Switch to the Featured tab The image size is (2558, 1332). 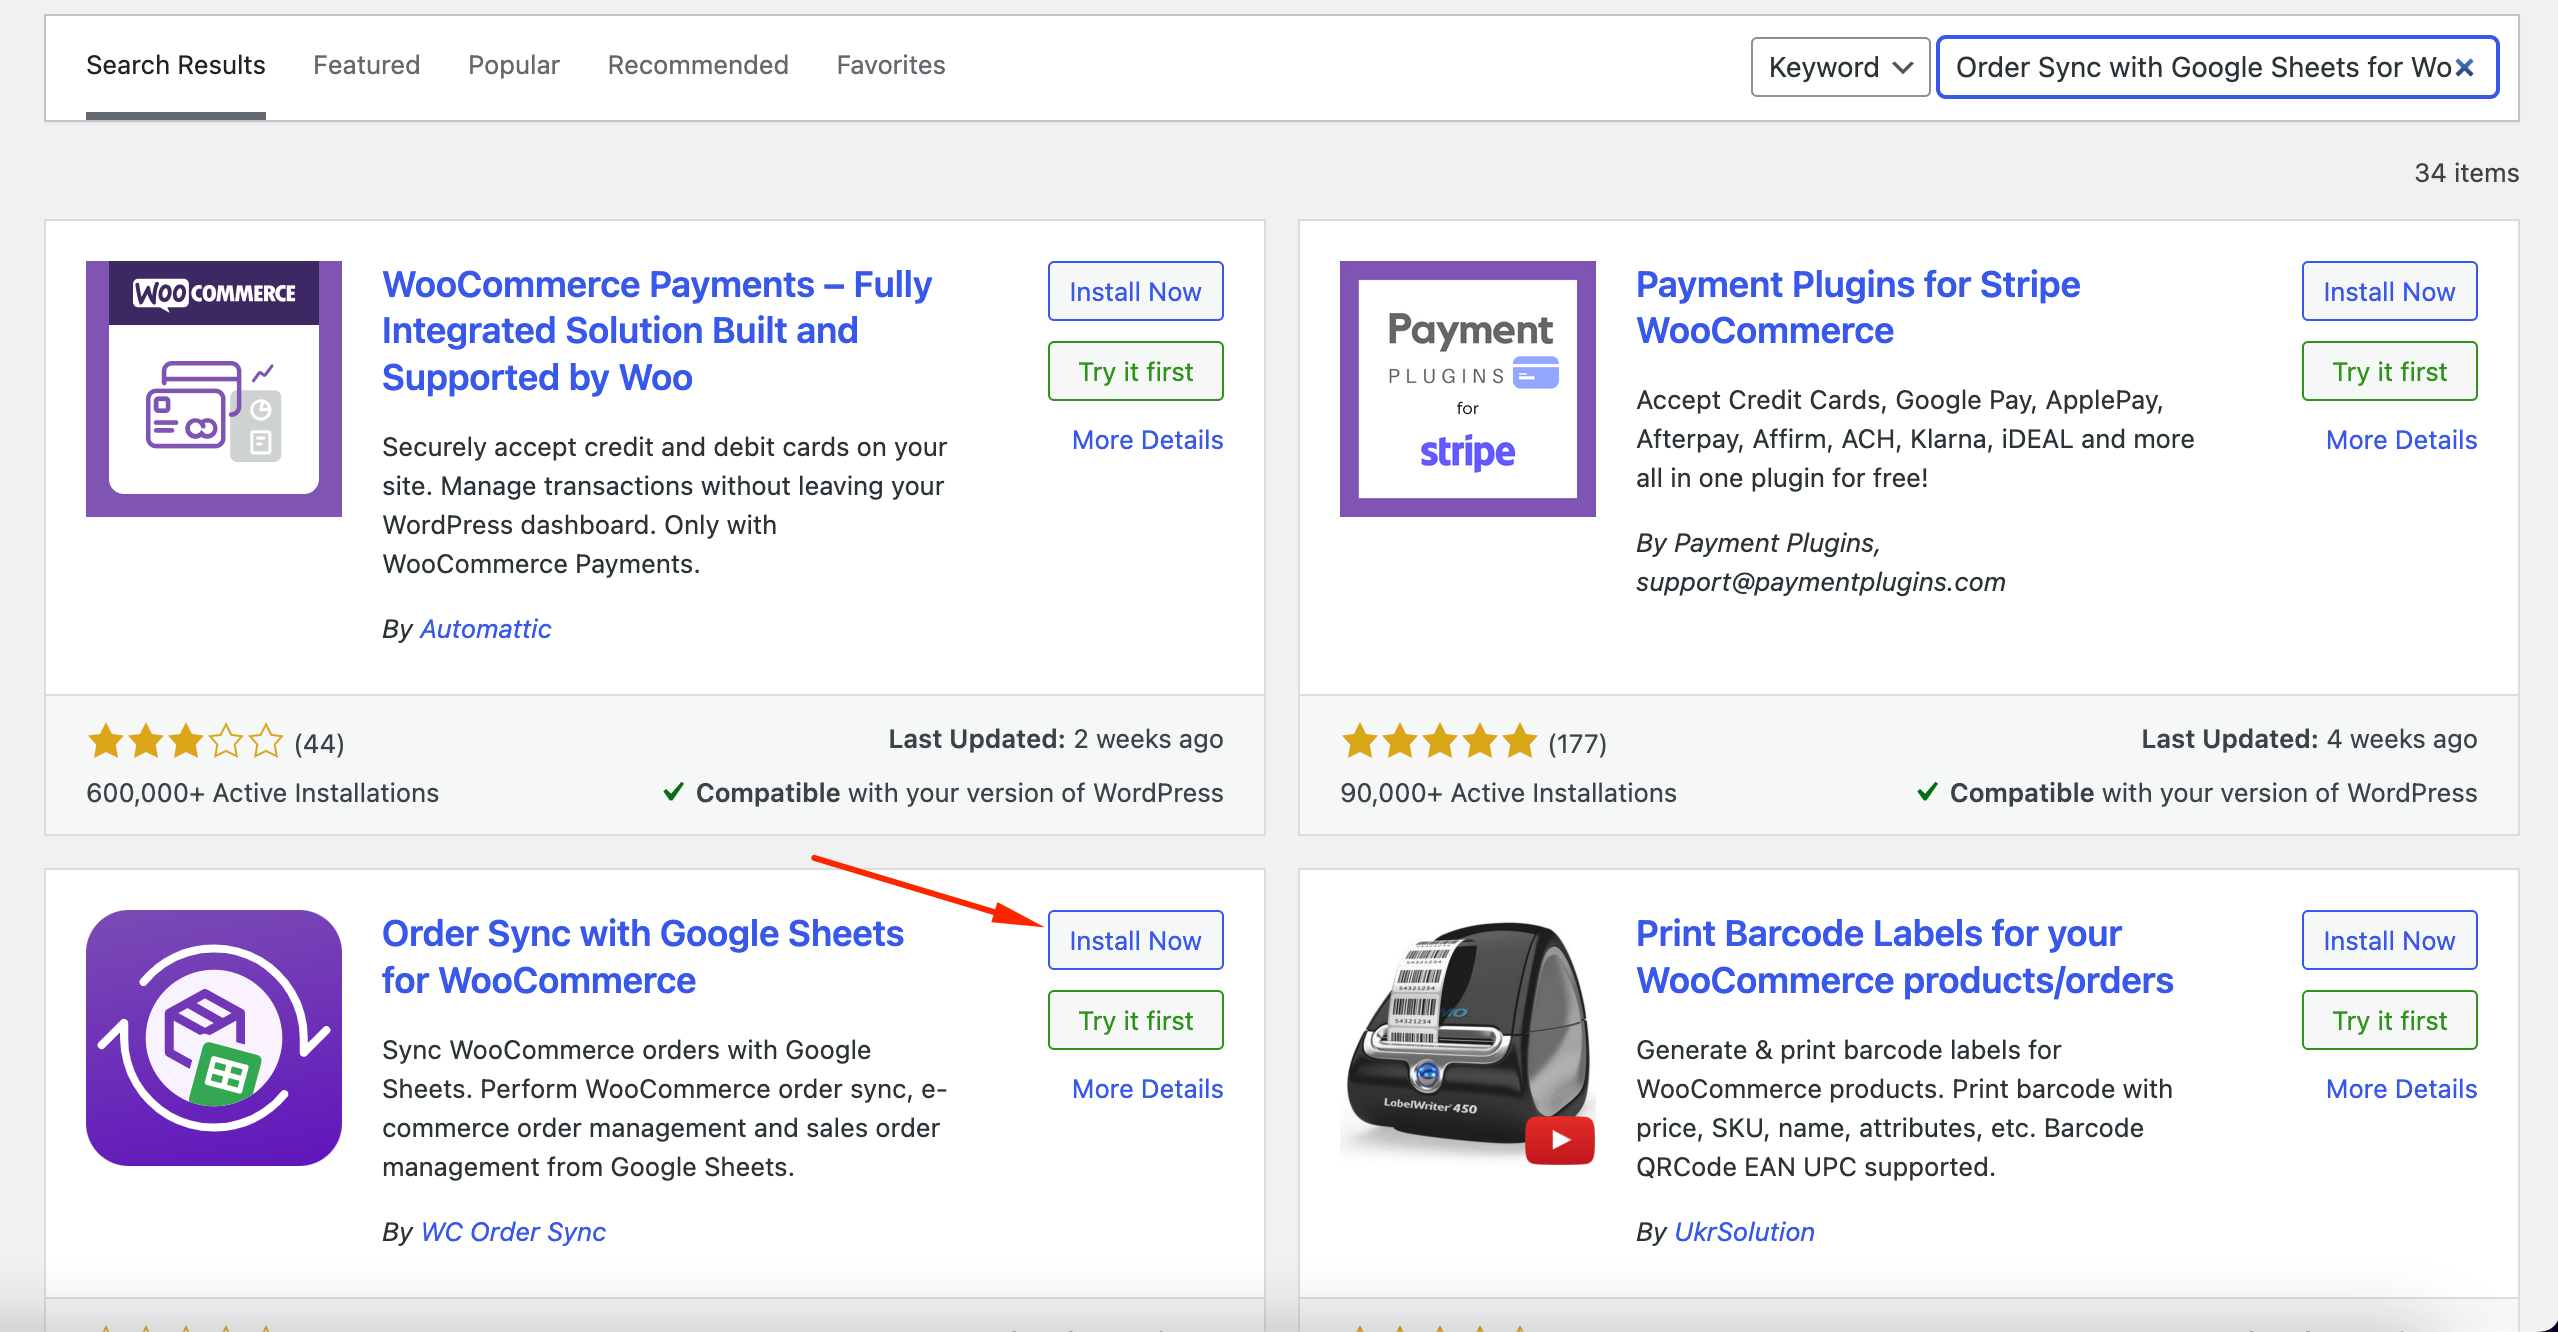(x=367, y=66)
